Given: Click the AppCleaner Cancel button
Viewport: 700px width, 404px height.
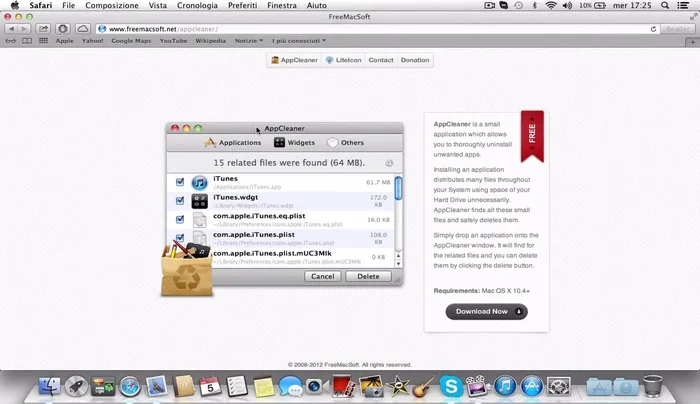Looking at the screenshot, I should click(323, 276).
